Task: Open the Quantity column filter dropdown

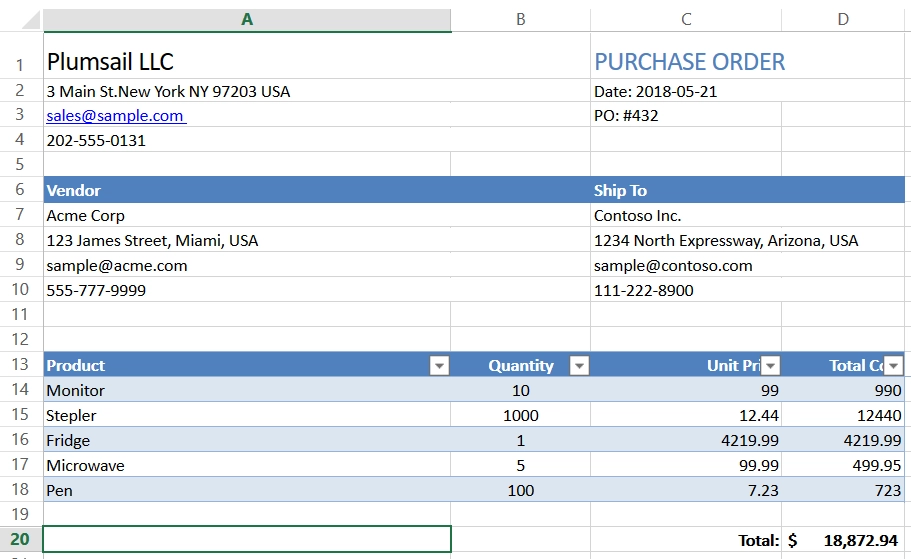Action: (x=579, y=366)
